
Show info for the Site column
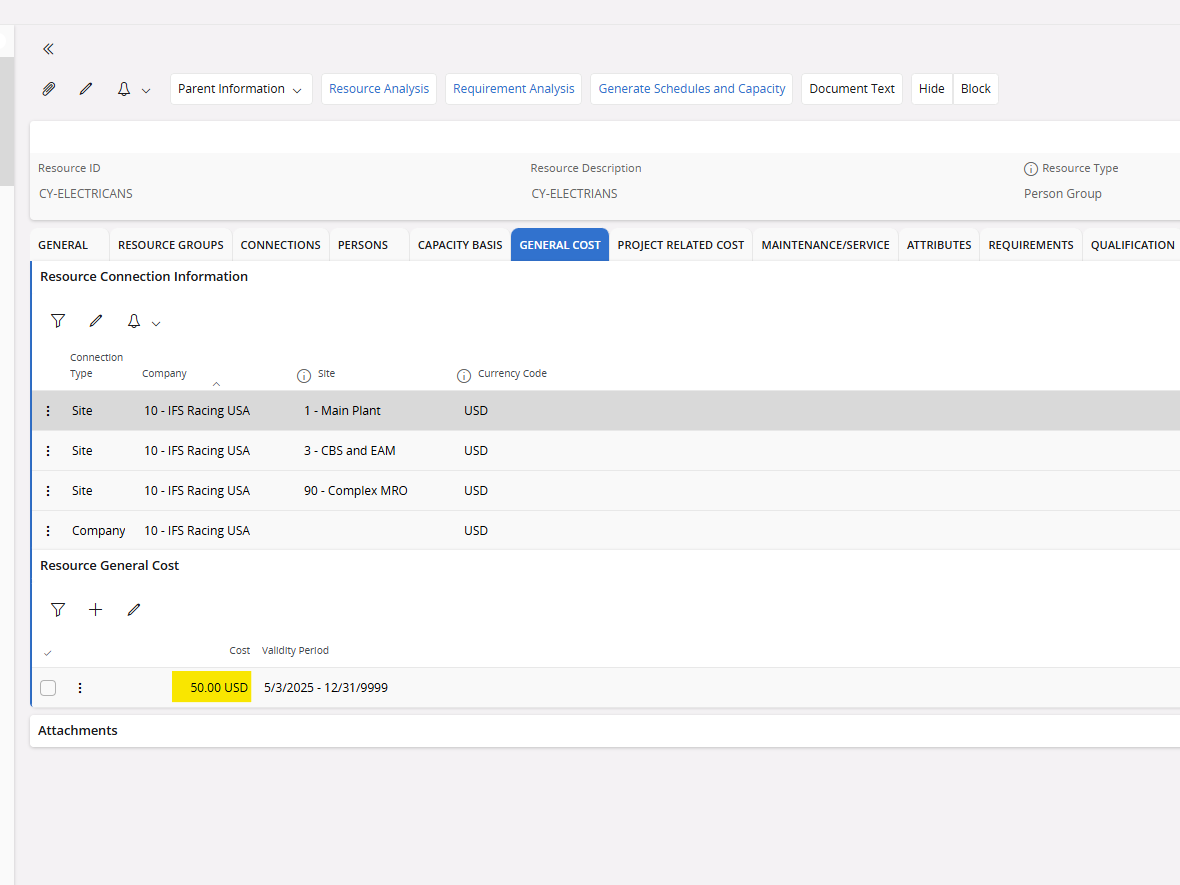pos(304,376)
